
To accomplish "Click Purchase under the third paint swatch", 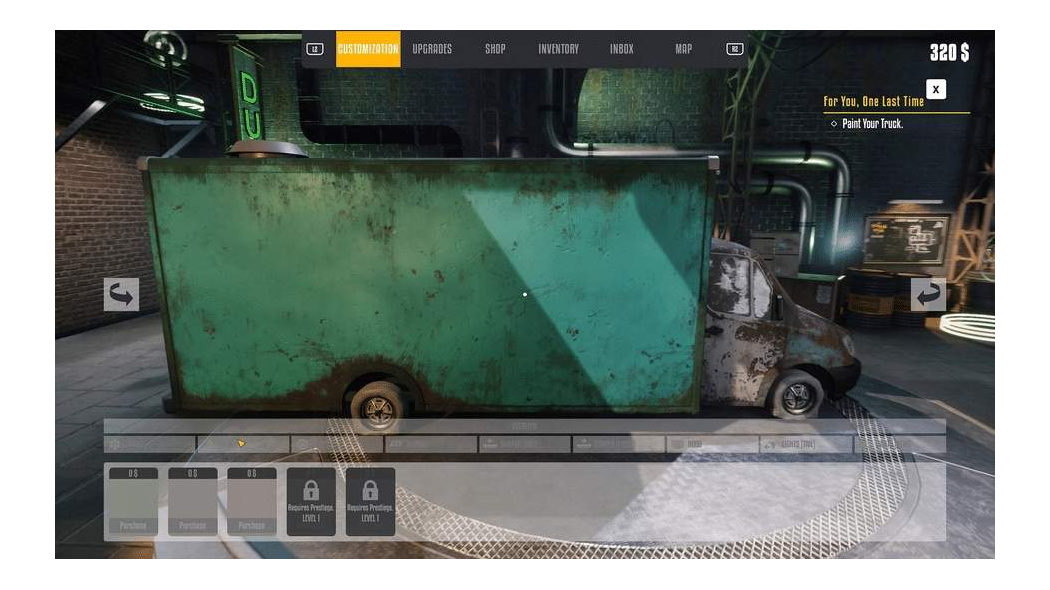I will click(x=251, y=526).
